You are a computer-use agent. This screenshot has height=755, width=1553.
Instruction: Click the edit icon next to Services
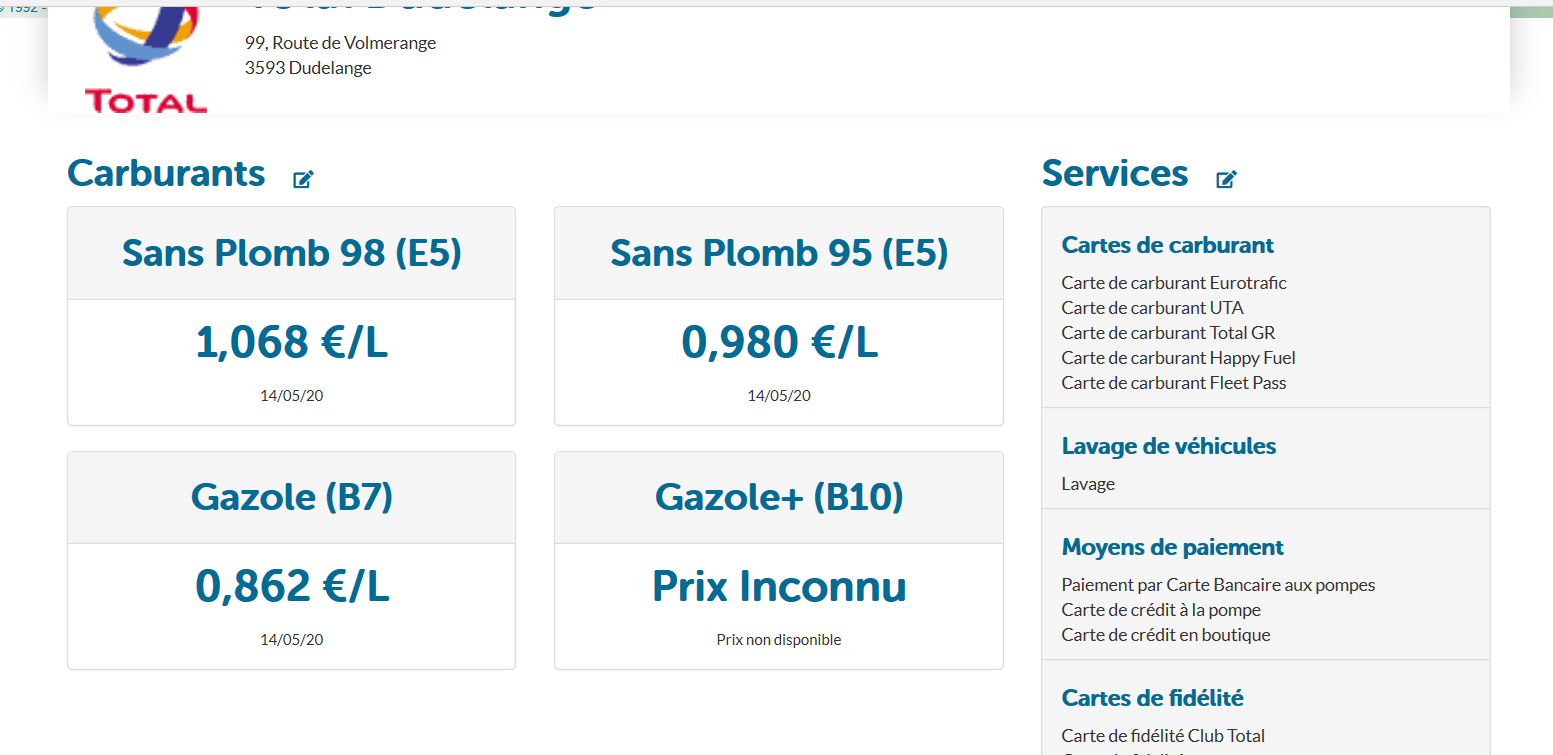[1226, 180]
